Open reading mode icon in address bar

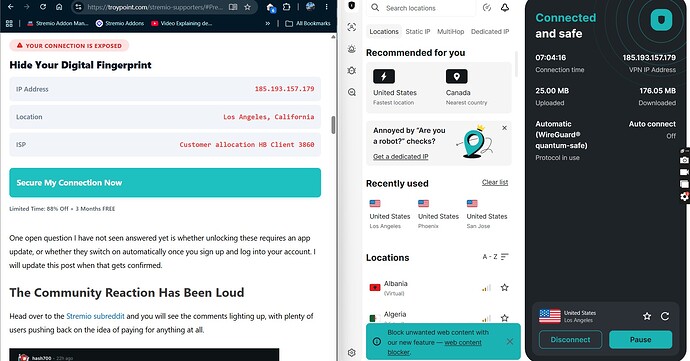[233, 7]
